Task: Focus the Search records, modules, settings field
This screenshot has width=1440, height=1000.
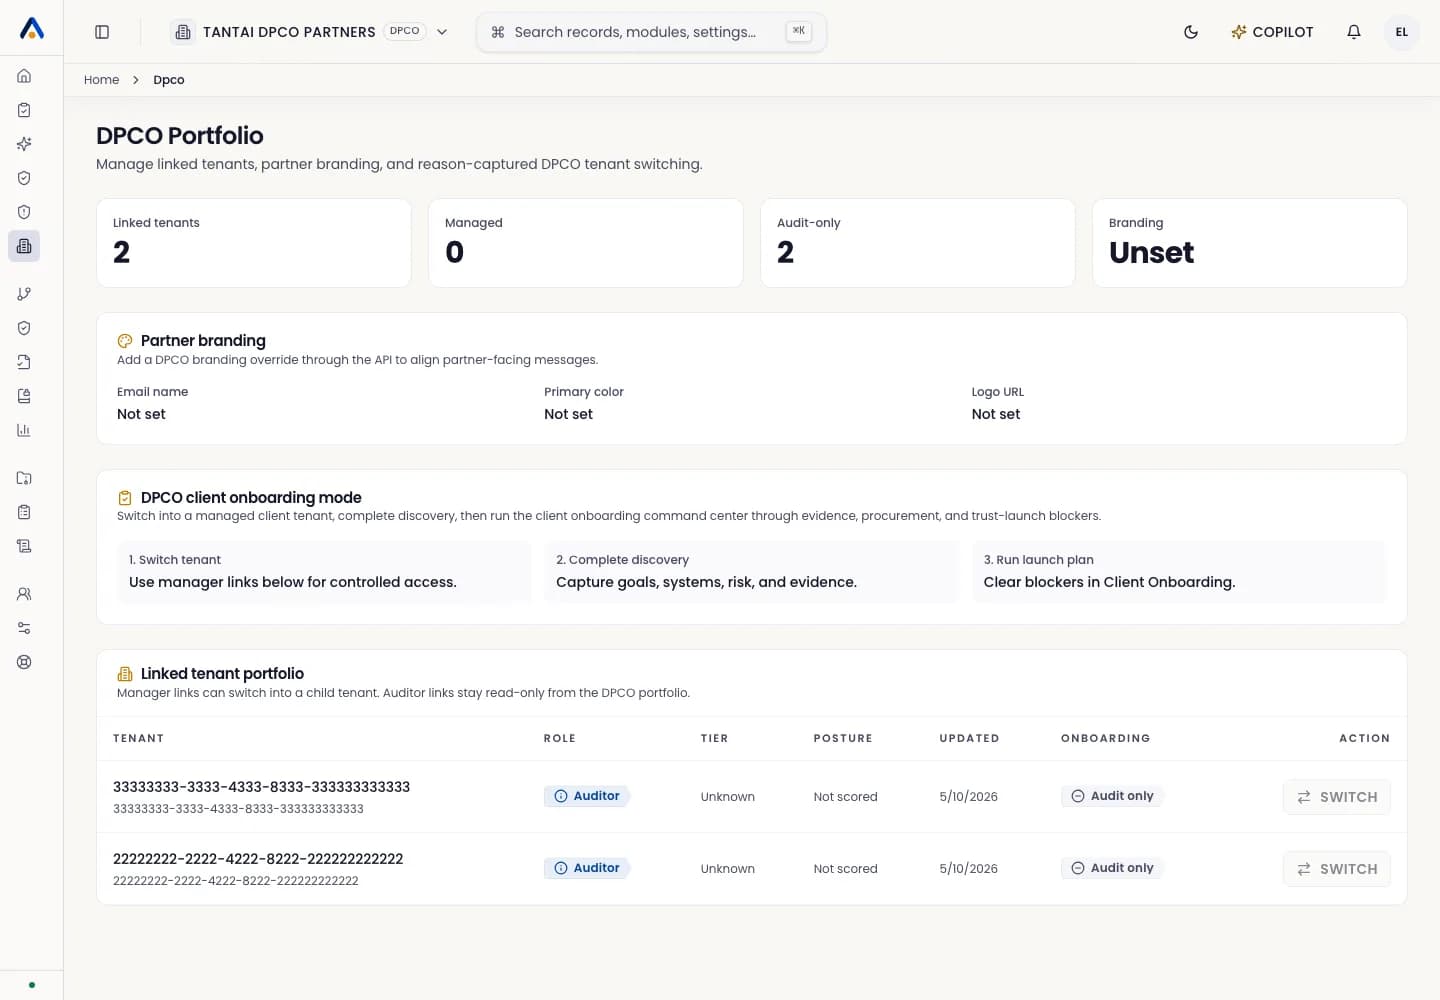Action: coord(651,32)
